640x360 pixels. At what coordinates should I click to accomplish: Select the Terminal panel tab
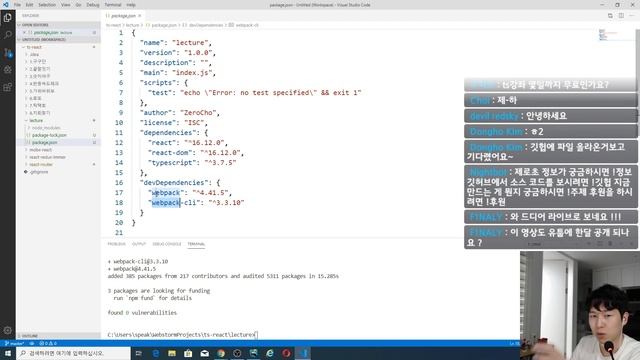coord(196,244)
